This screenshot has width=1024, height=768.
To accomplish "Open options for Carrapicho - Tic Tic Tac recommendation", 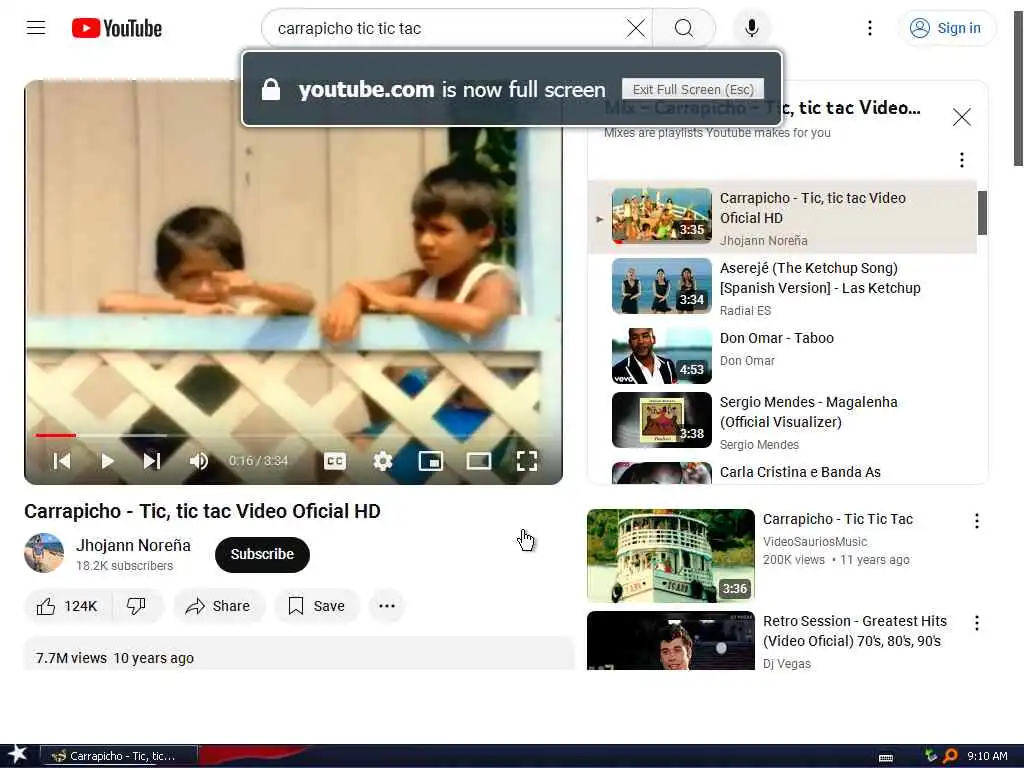I will point(976,520).
